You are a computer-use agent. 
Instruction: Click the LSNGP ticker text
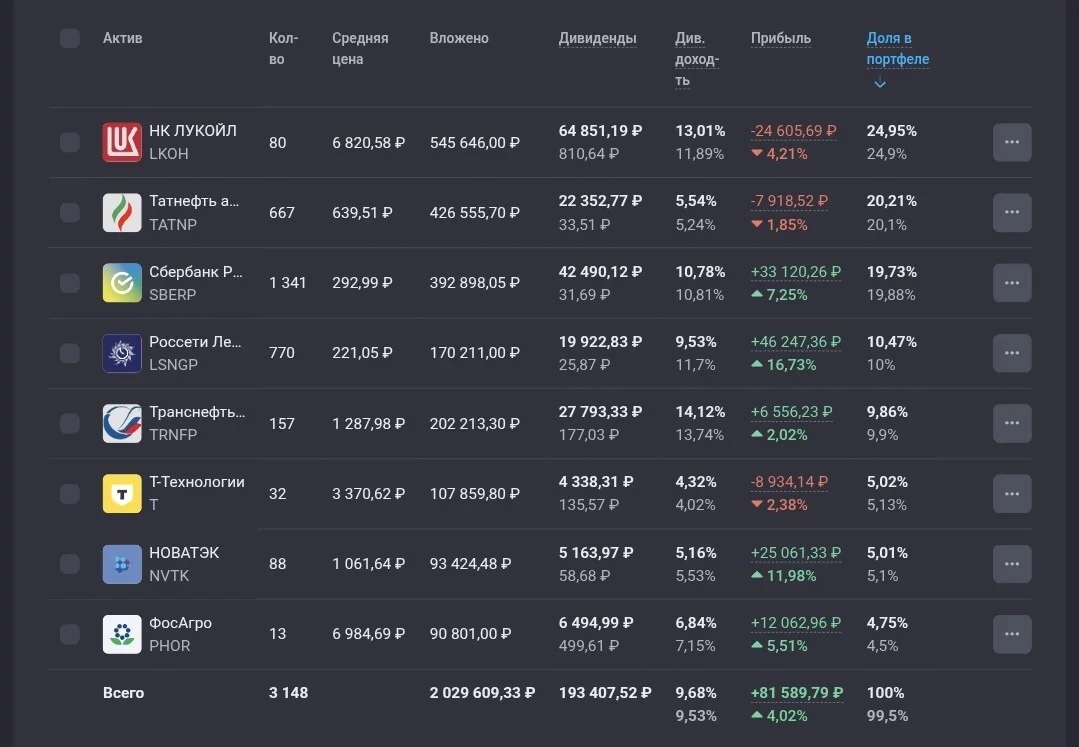click(173, 365)
